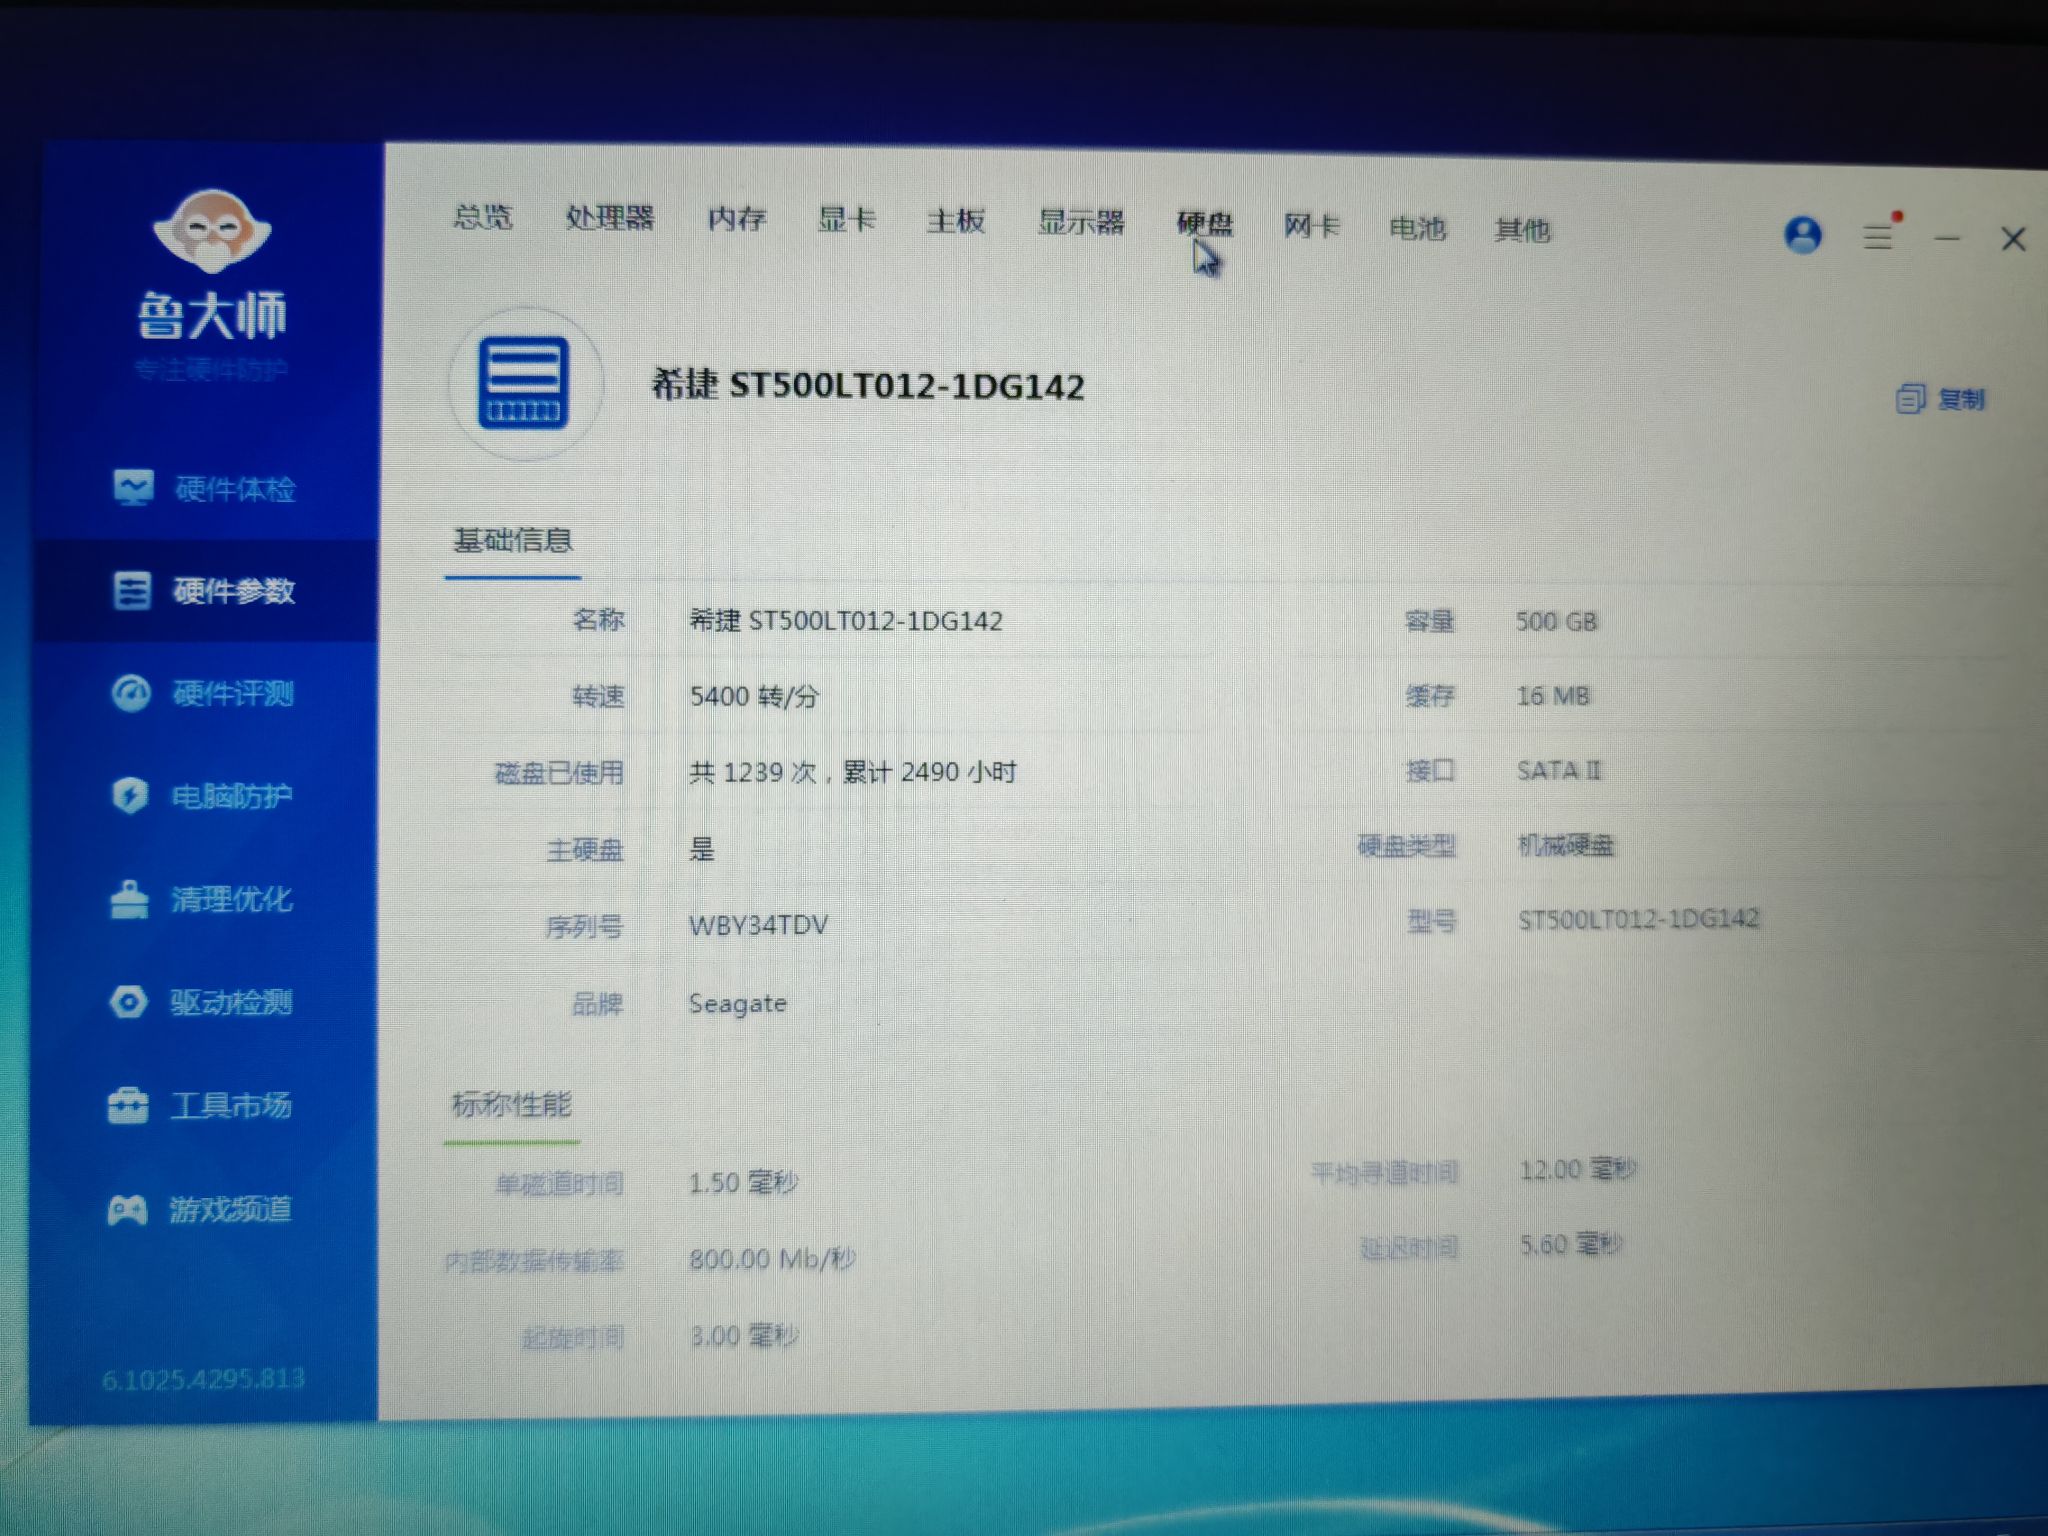Click the 3.00 毫秒 spin-up value

click(744, 1336)
